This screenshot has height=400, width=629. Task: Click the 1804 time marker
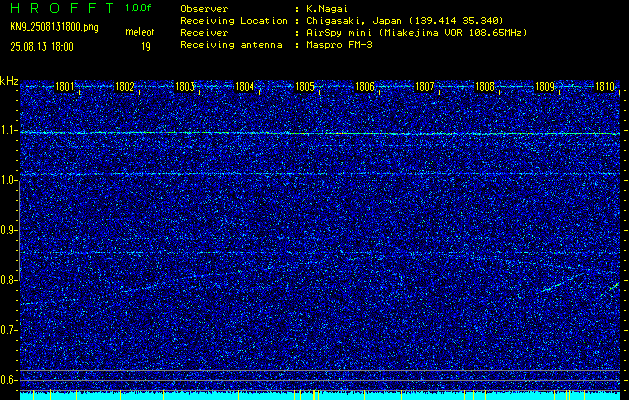coord(245,87)
